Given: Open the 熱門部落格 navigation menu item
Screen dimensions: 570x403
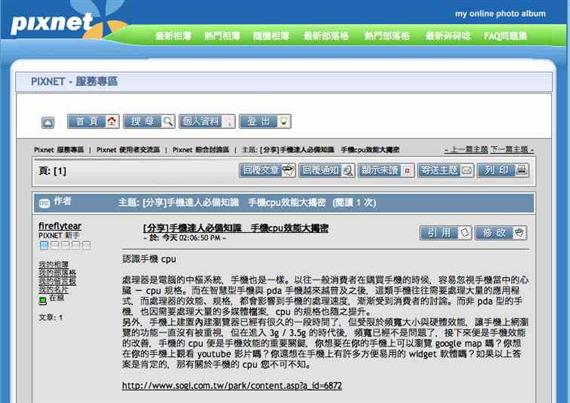Looking at the screenshot, I should [x=387, y=36].
